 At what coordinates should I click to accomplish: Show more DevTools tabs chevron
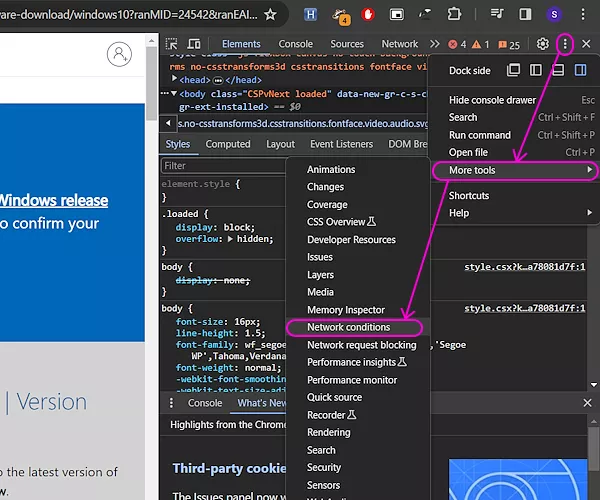435,44
